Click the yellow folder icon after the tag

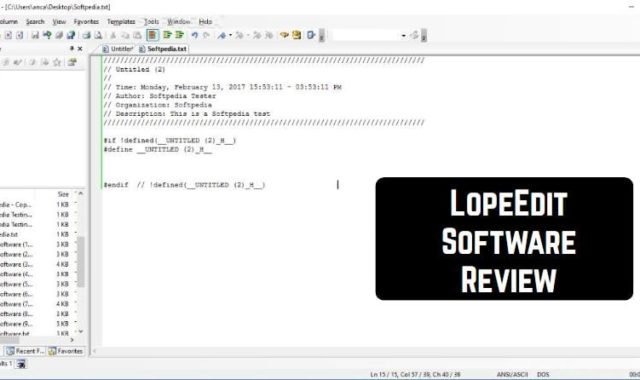pos(297,36)
